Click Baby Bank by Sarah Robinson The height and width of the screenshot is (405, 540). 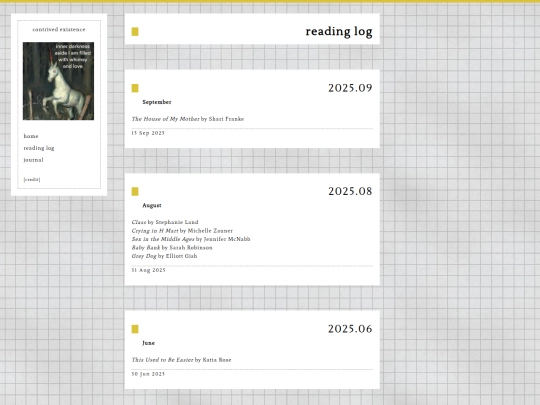(x=172, y=248)
